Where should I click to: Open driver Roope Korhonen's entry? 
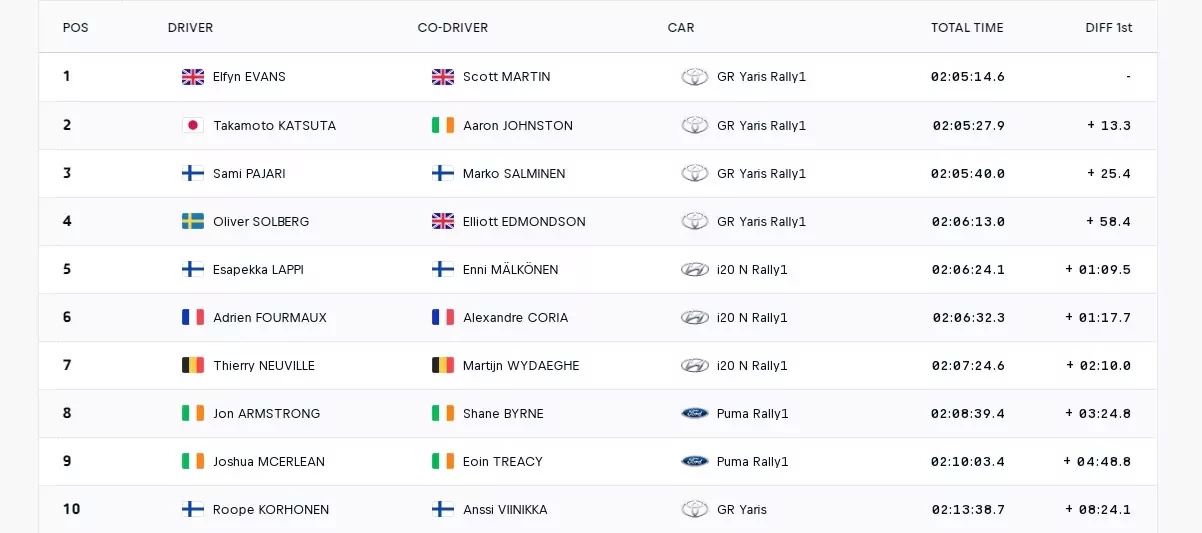tap(271, 509)
